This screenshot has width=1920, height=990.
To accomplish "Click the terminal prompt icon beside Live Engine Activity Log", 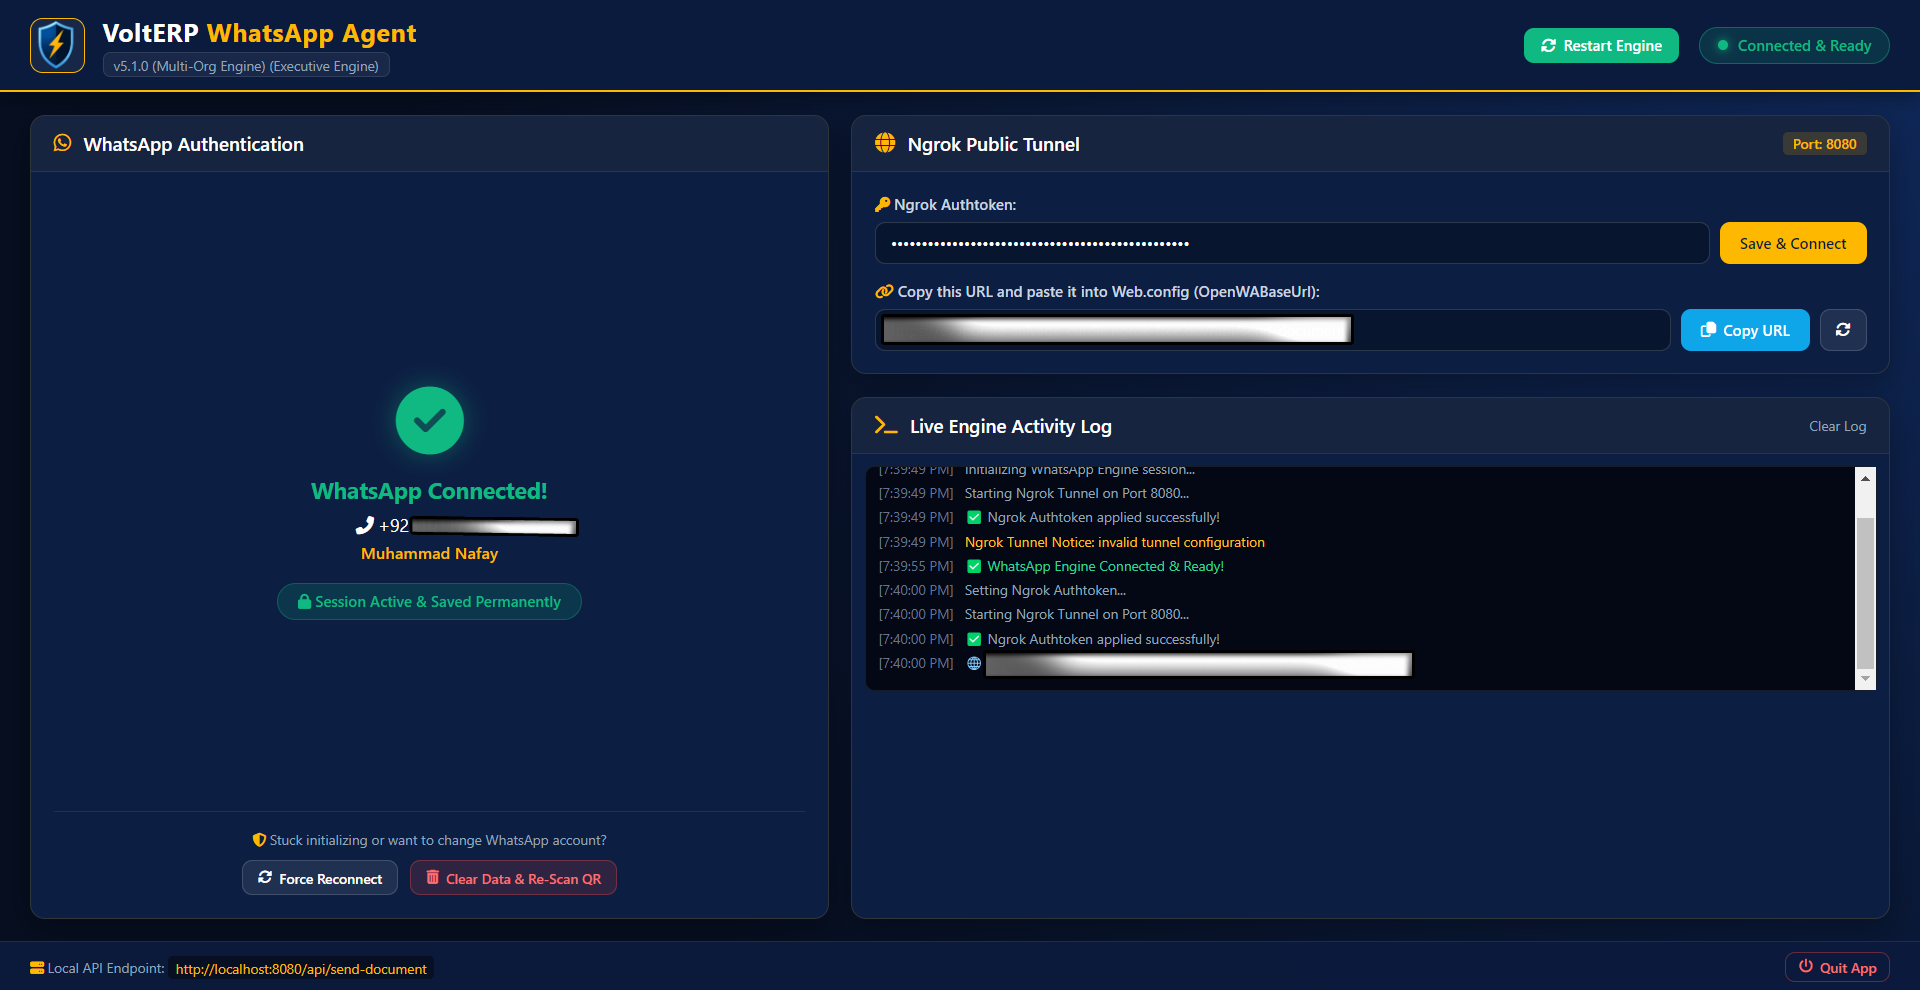I will pyautogui.click(x=886, y=426).
